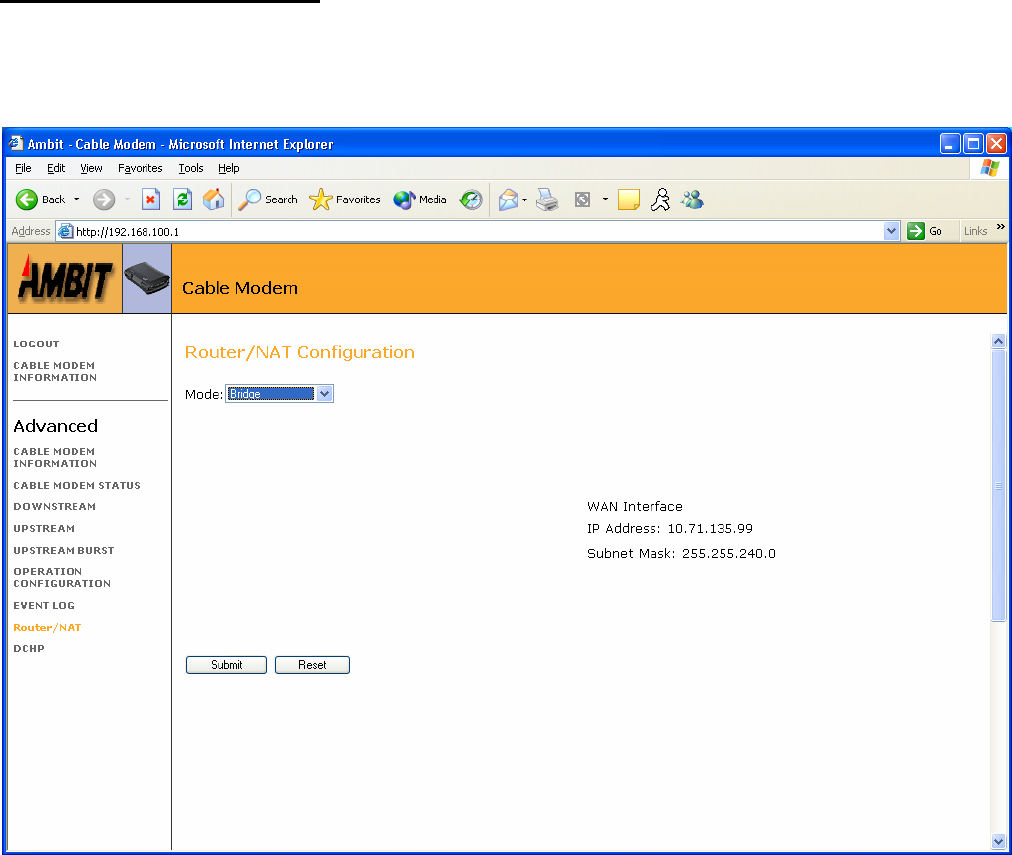Click the address bar page icon
Viewport: 1012px width, 855px height.
point(65,231)
